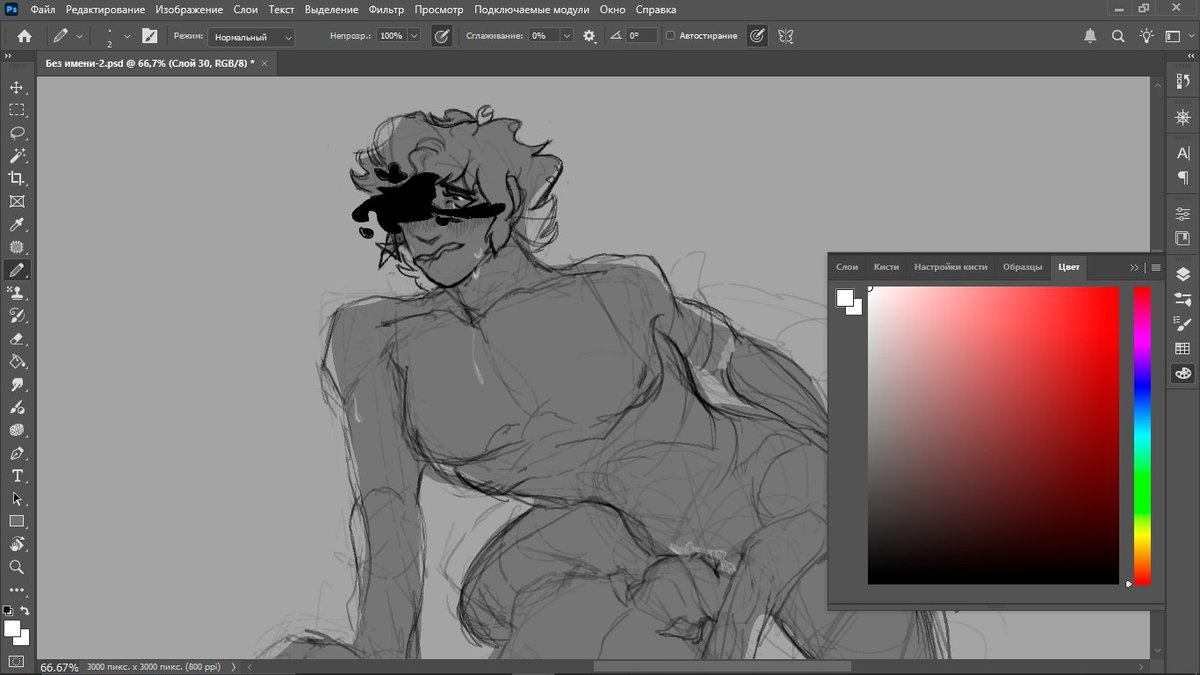Open the tool preset picker dropdown
The width and height of the screenshot is (1200, 675).
point(79,36)
